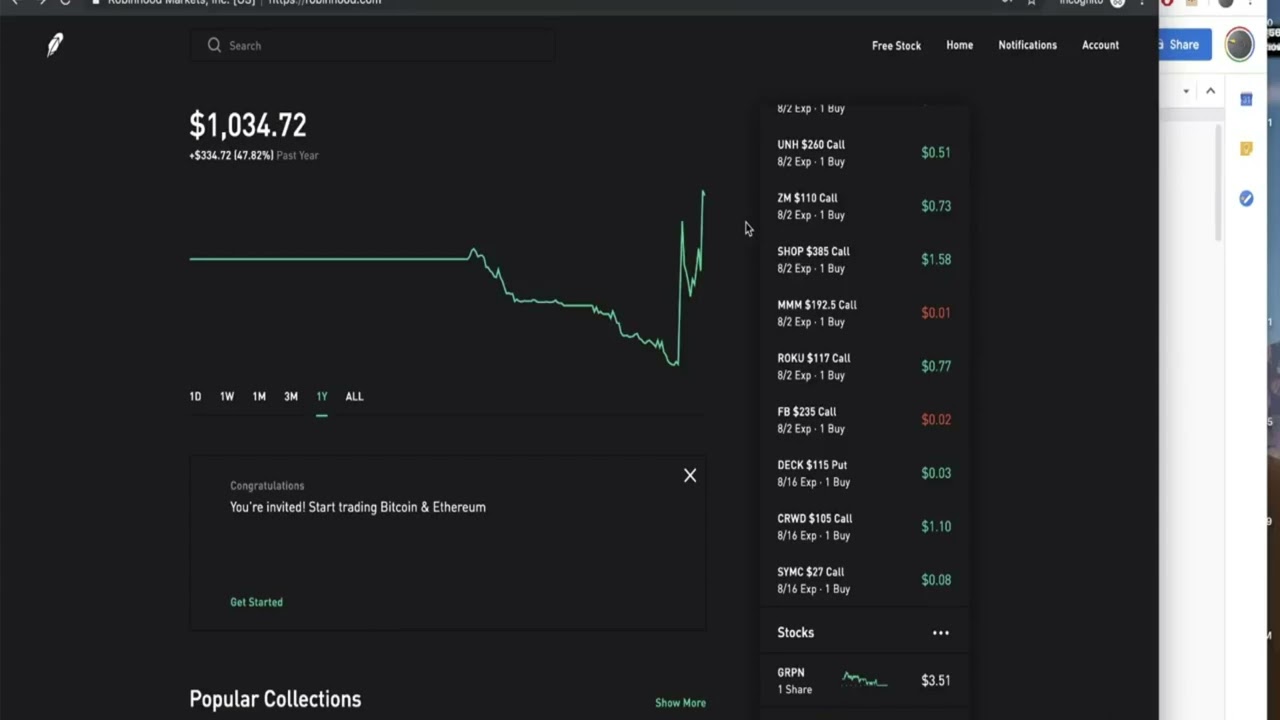Screen dimensions: 1280x720
Task: Select the 1W chart range
Action: click(227, 396)
